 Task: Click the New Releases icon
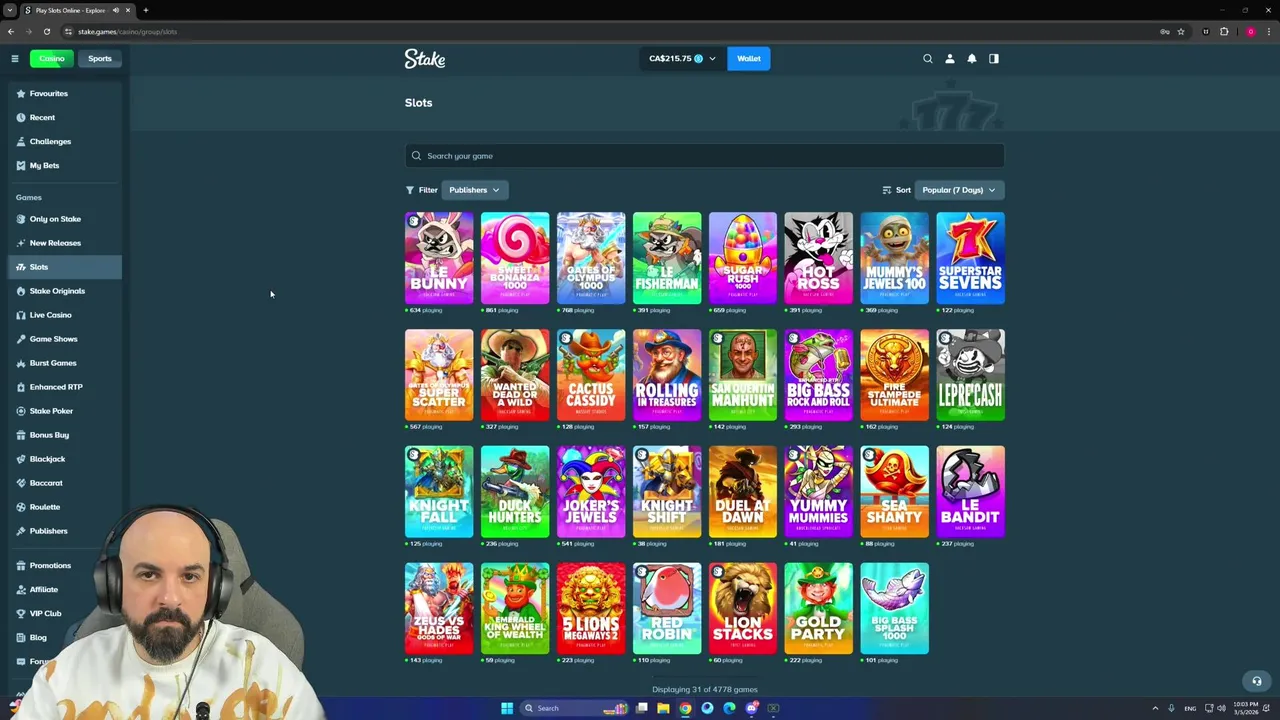pos(21,243)
